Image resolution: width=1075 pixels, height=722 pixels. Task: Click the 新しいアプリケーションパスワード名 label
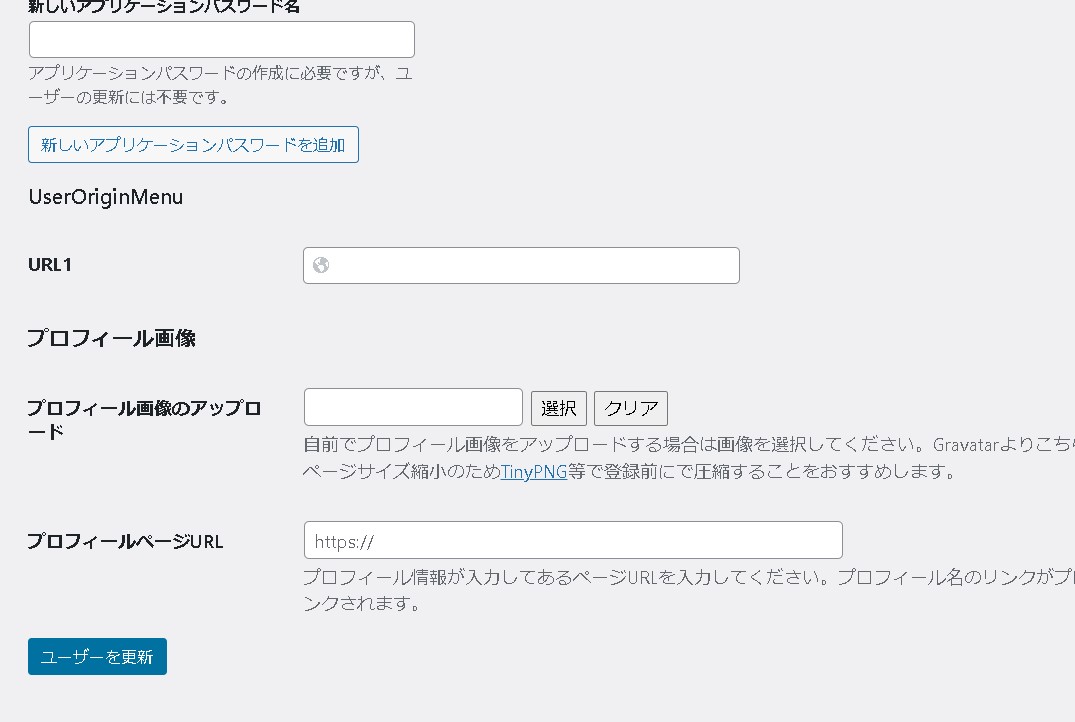pyautogui.click(x=164, y=6)
